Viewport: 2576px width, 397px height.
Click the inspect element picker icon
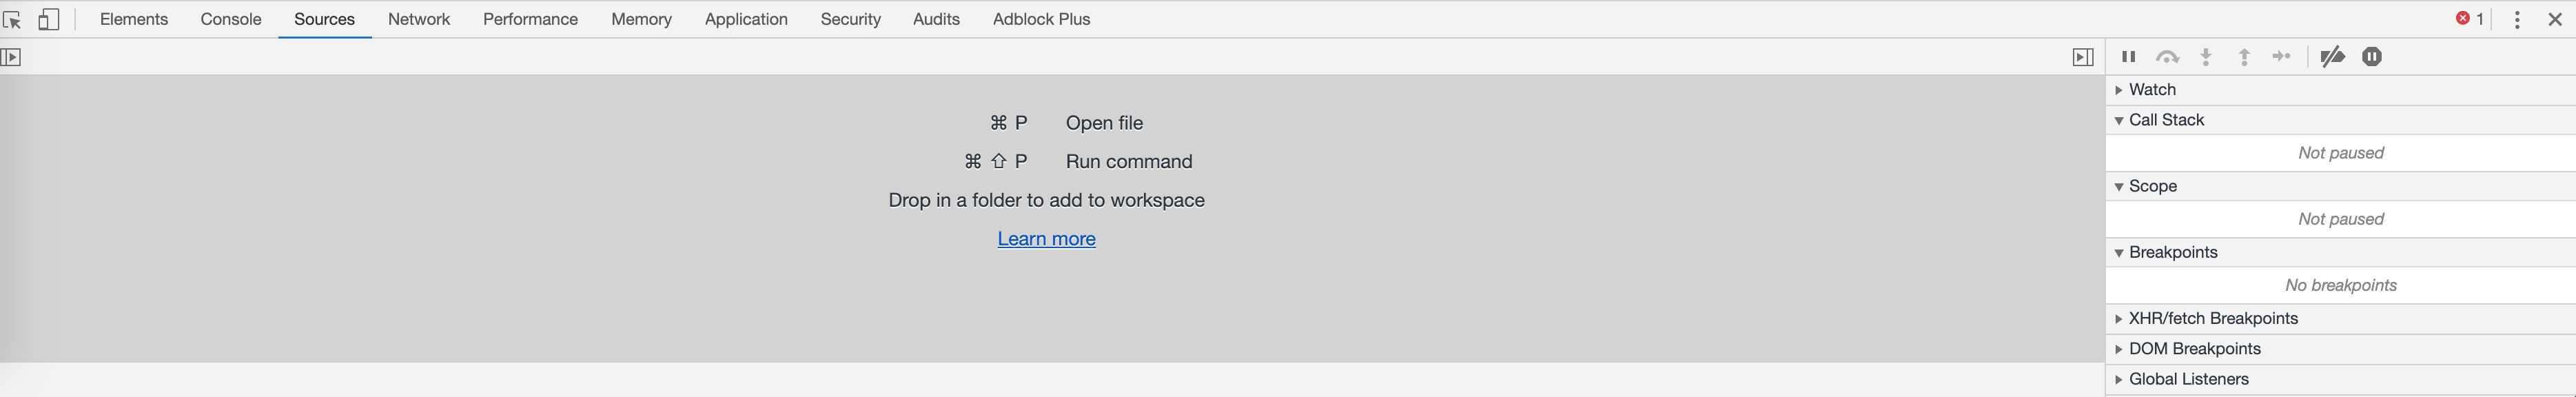click(x=13, y=19)
